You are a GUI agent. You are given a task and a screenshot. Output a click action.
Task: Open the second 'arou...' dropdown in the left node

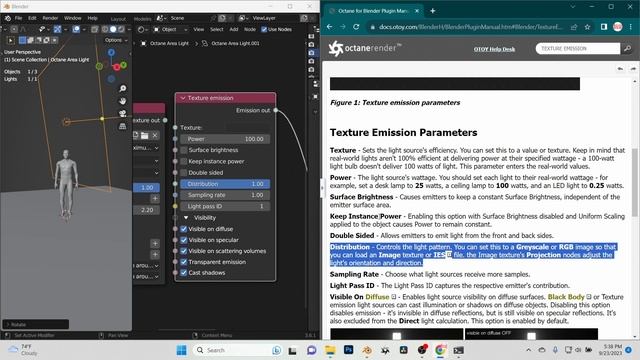[x=146, y=276]
